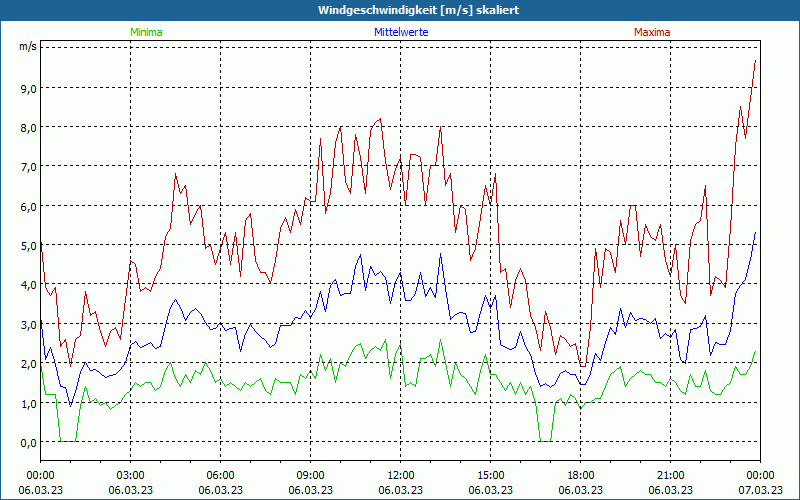Click the 21:00 time label
Screen dimensions: 800x500
pyautogui.click(x=670, y=476)
